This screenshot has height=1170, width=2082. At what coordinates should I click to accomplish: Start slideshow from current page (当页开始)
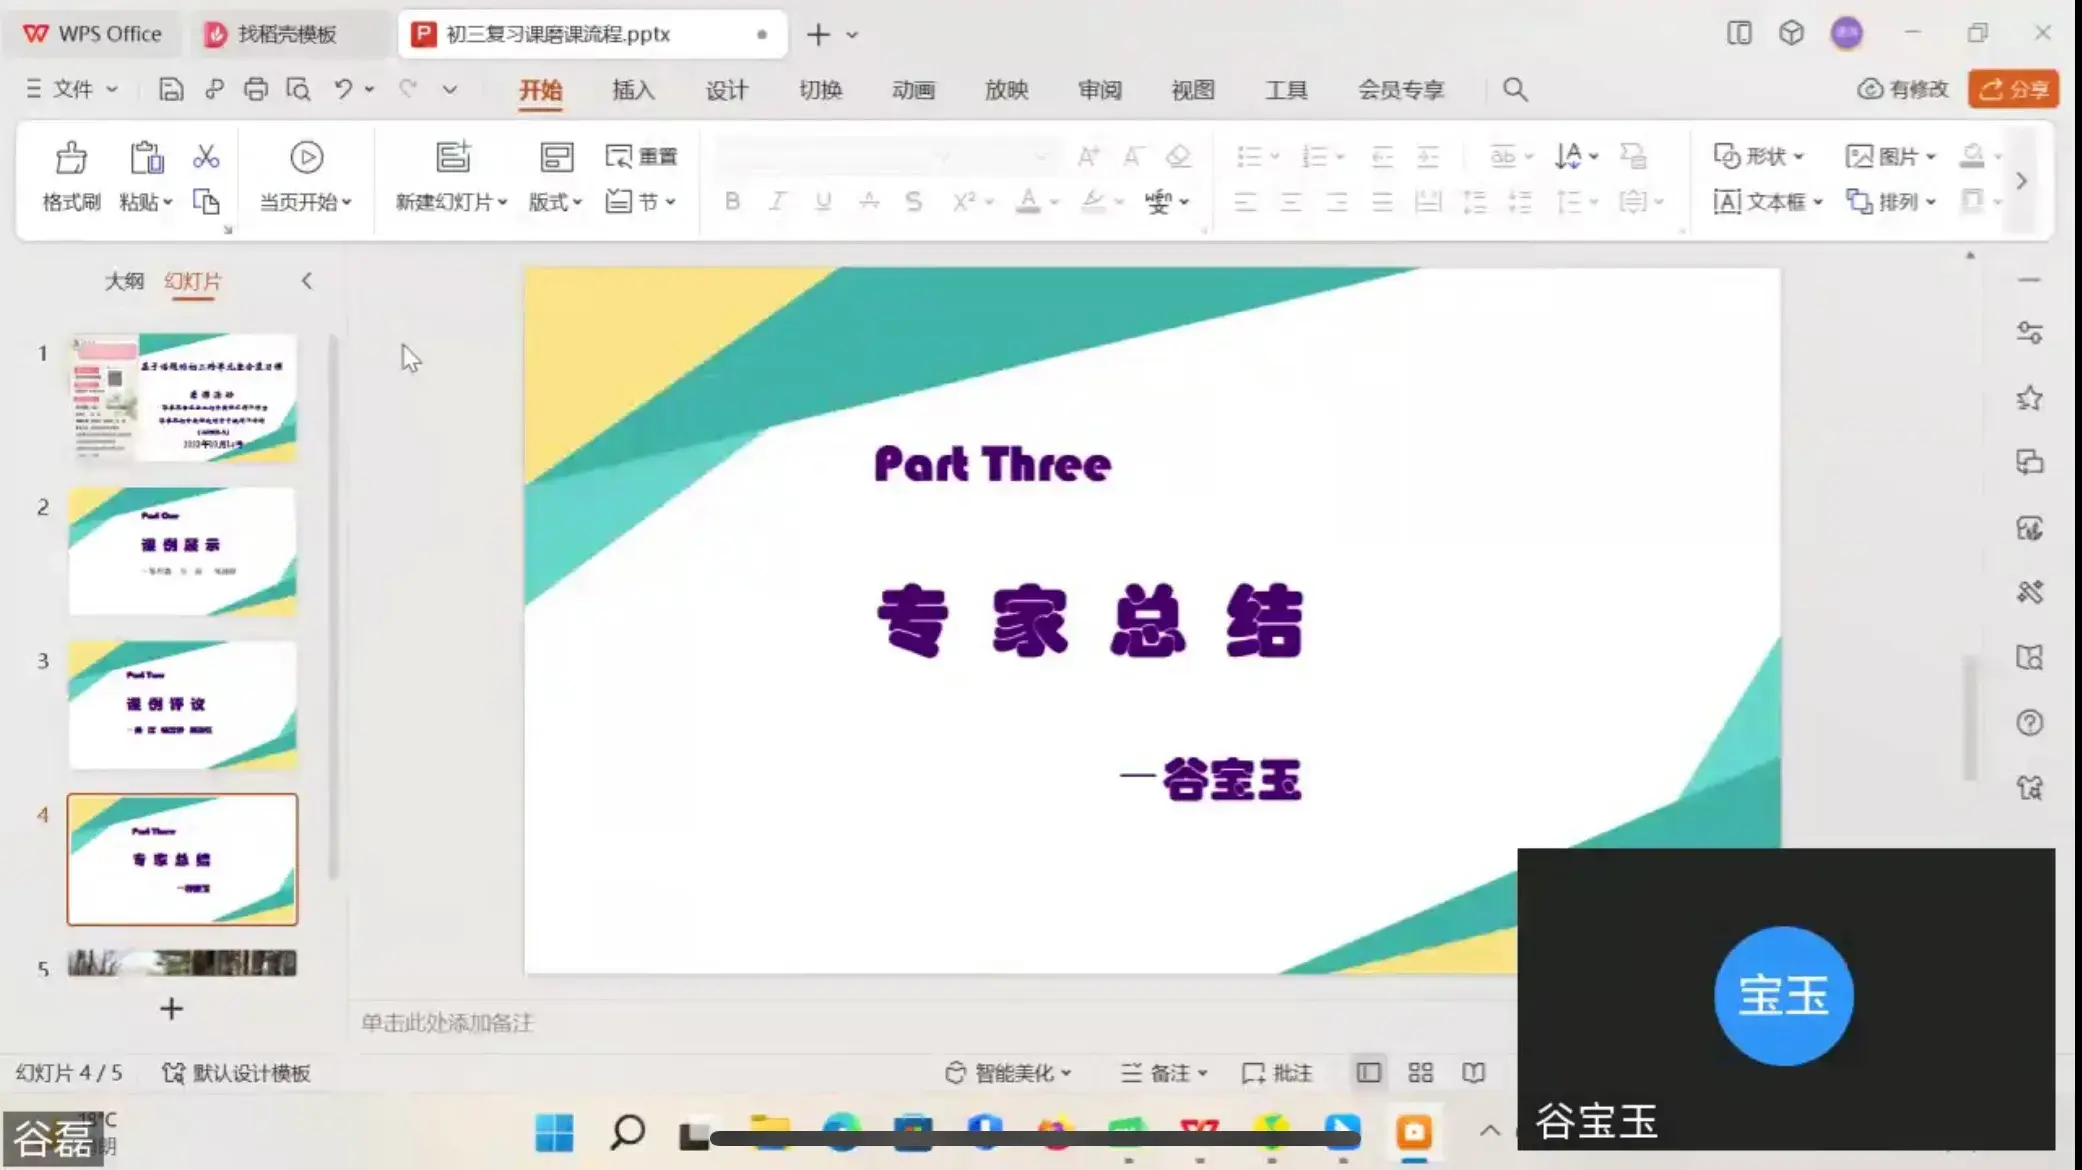point(305,178)
